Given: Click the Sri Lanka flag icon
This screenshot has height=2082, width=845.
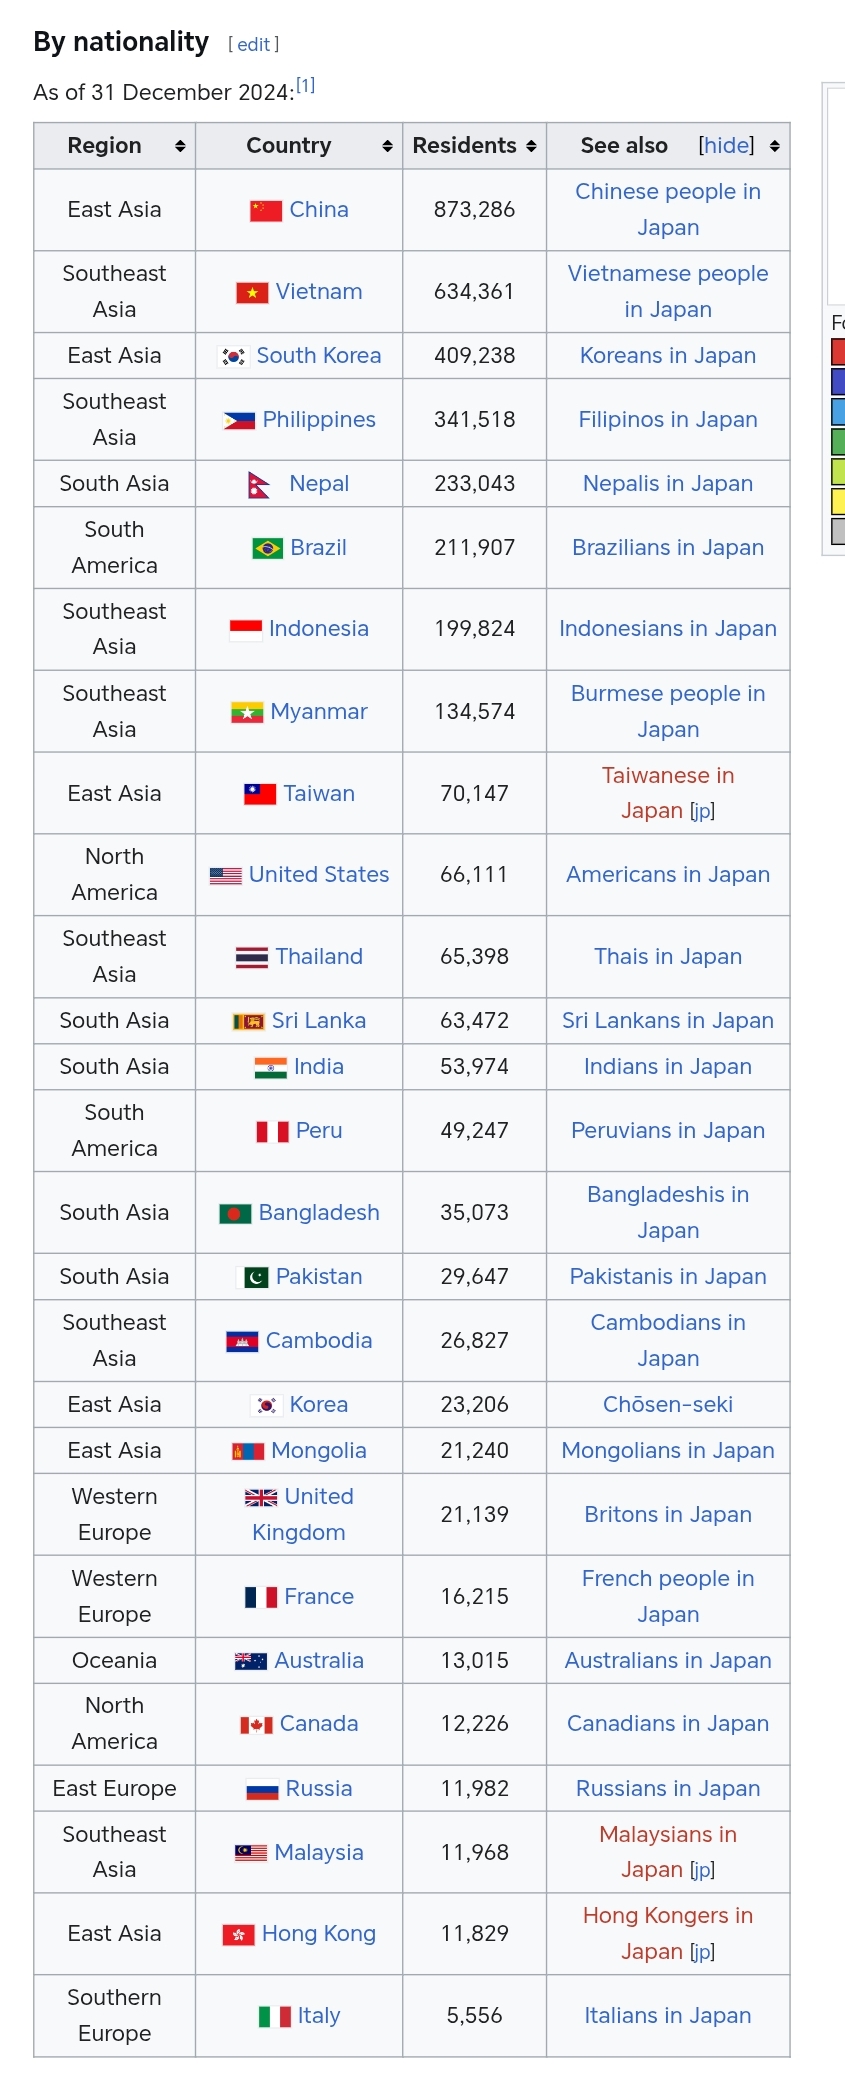Looking at the screenshot, I should click(x=248, y=1022).
